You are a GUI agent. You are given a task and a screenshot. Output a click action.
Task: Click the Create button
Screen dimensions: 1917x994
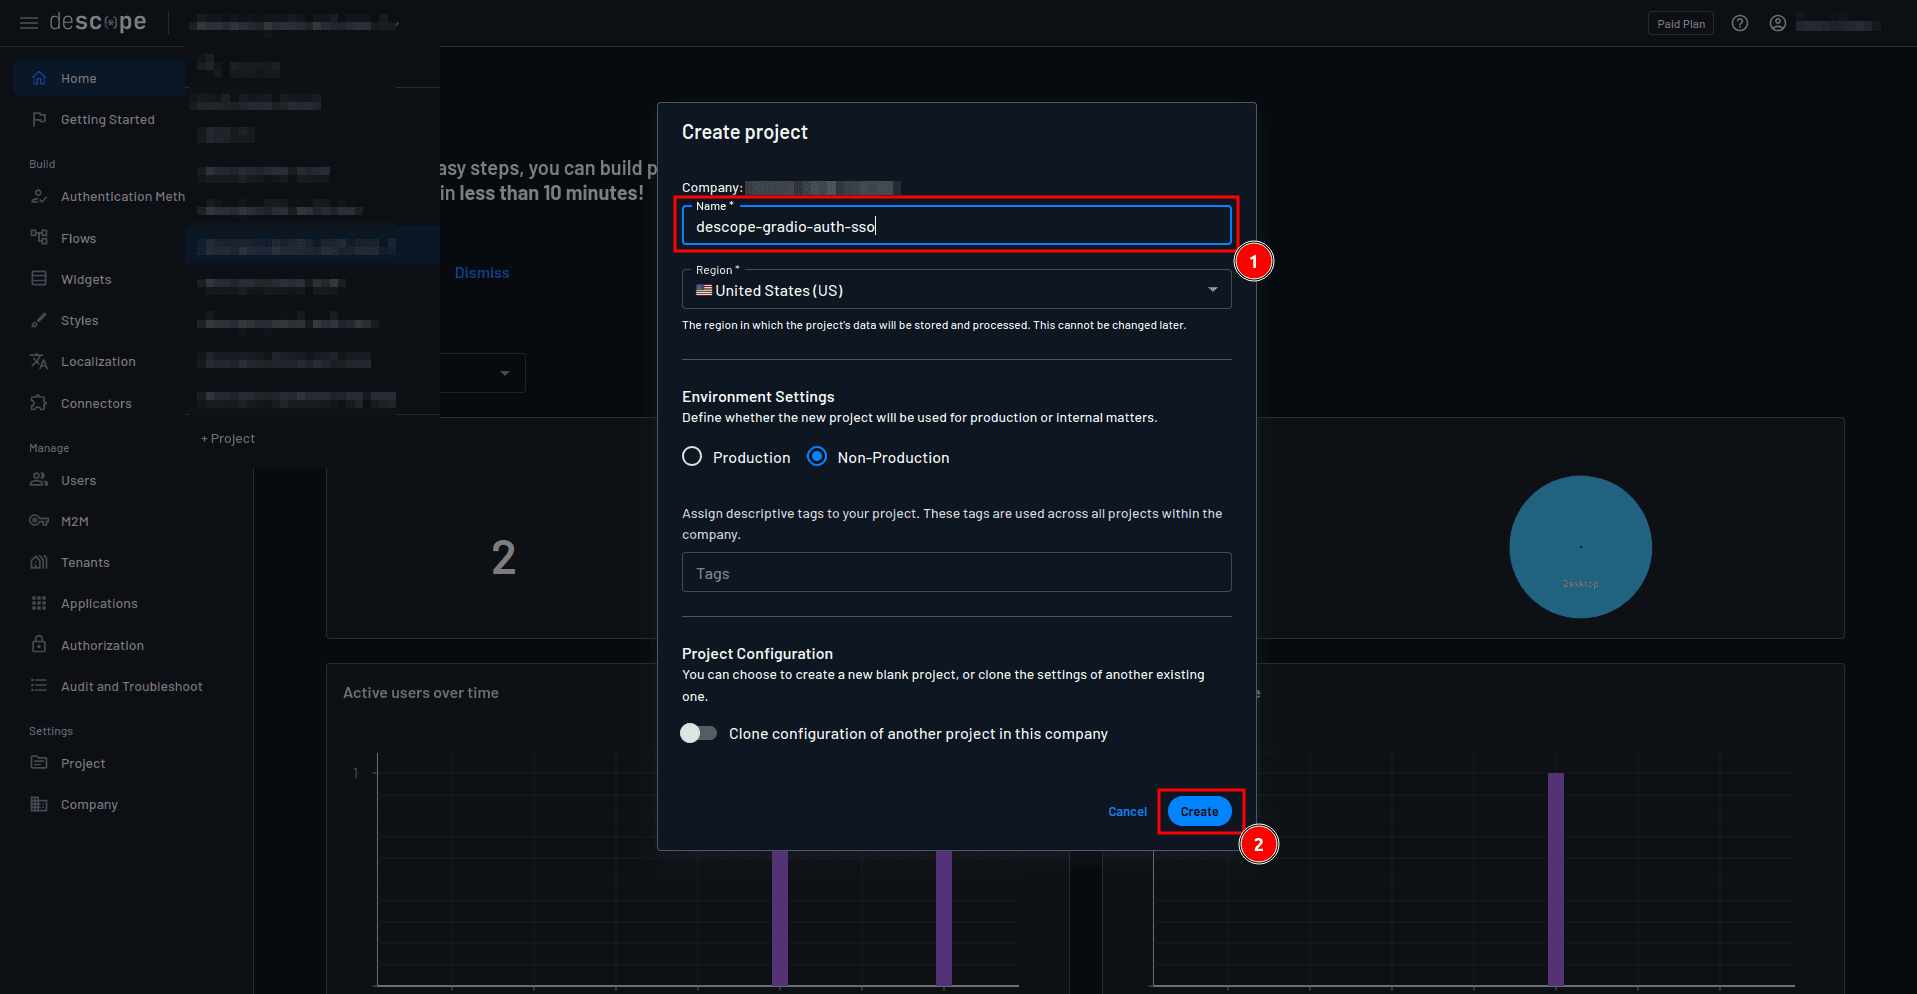pos(1199,811)
